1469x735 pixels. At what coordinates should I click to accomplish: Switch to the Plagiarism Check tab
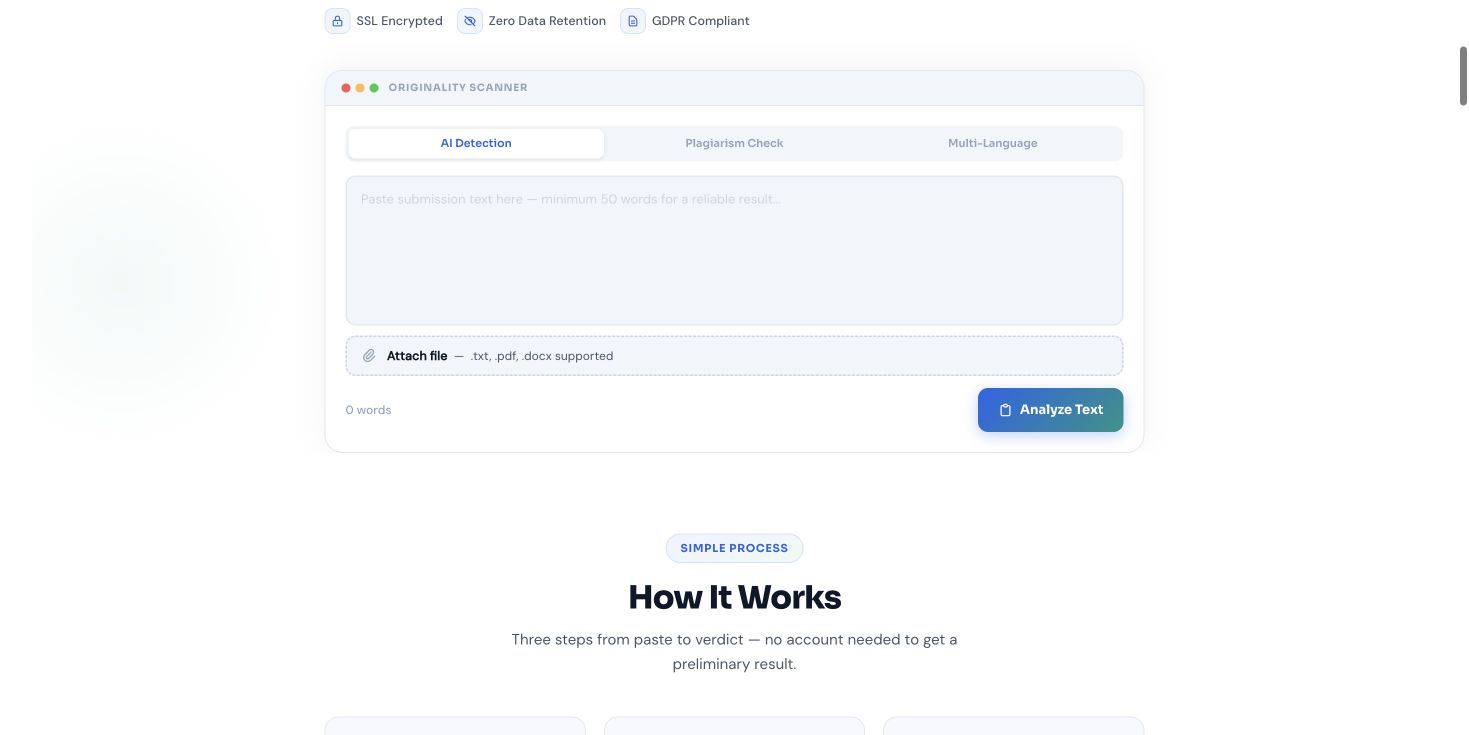(x=734, y=143)
